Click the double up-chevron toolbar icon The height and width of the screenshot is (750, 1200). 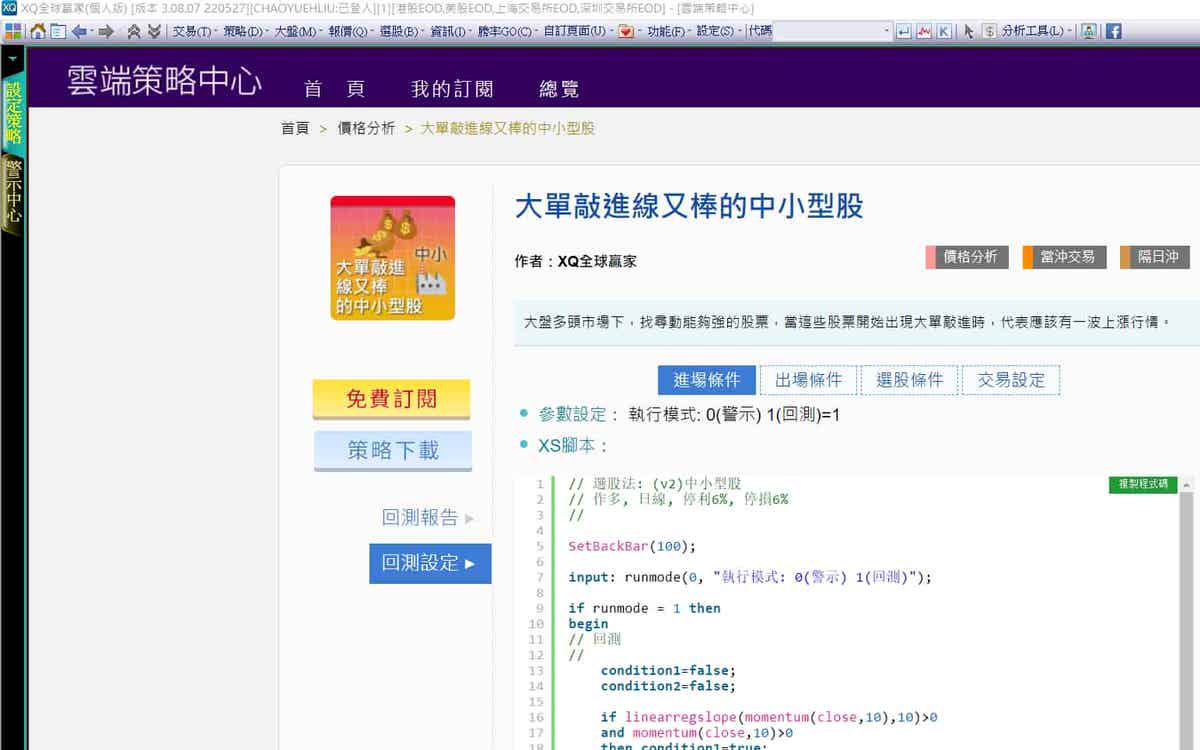click(x=134, y=31)
